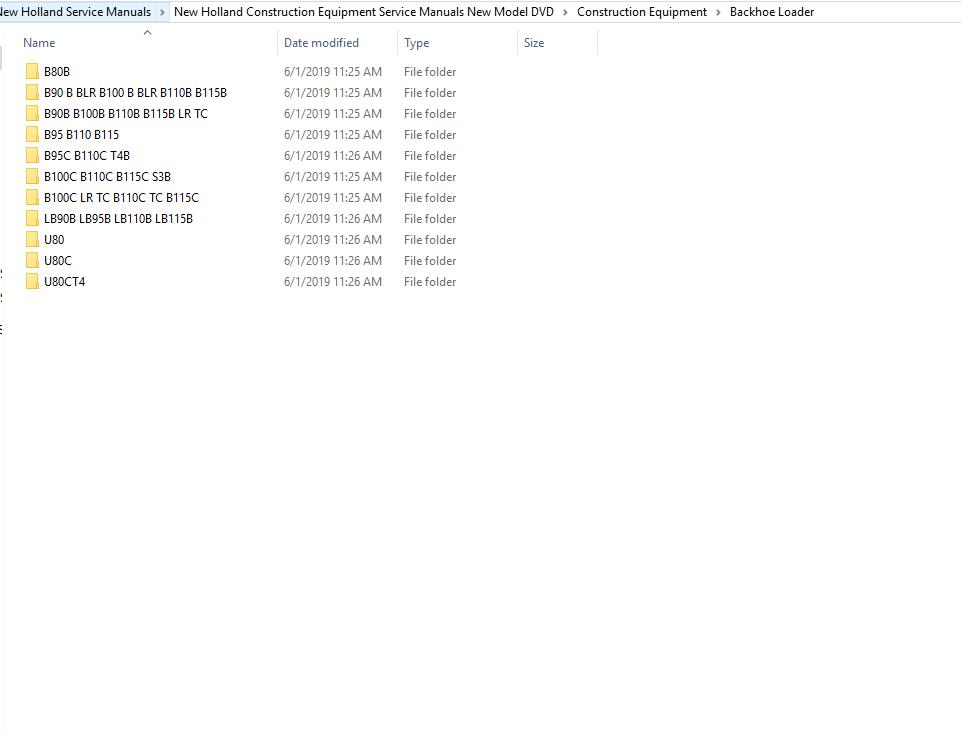Select folder name B90 B BLR B100 B BLR B110B B115B
This screenshot has height=732, width=961.
tap(135, 93)
